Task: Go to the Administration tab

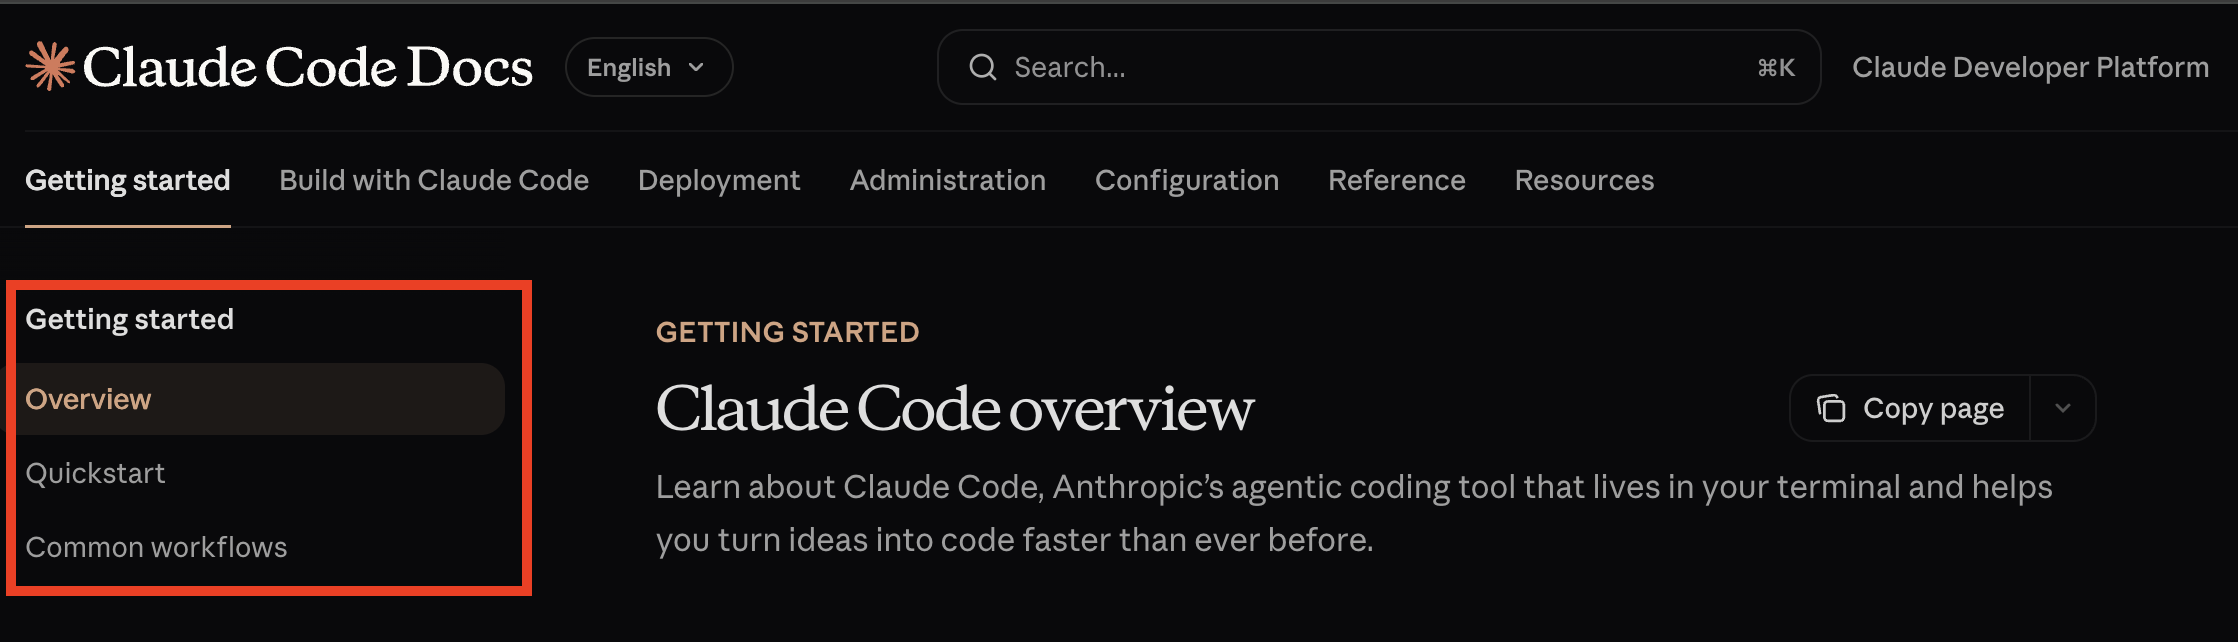Action: [948, 180]
